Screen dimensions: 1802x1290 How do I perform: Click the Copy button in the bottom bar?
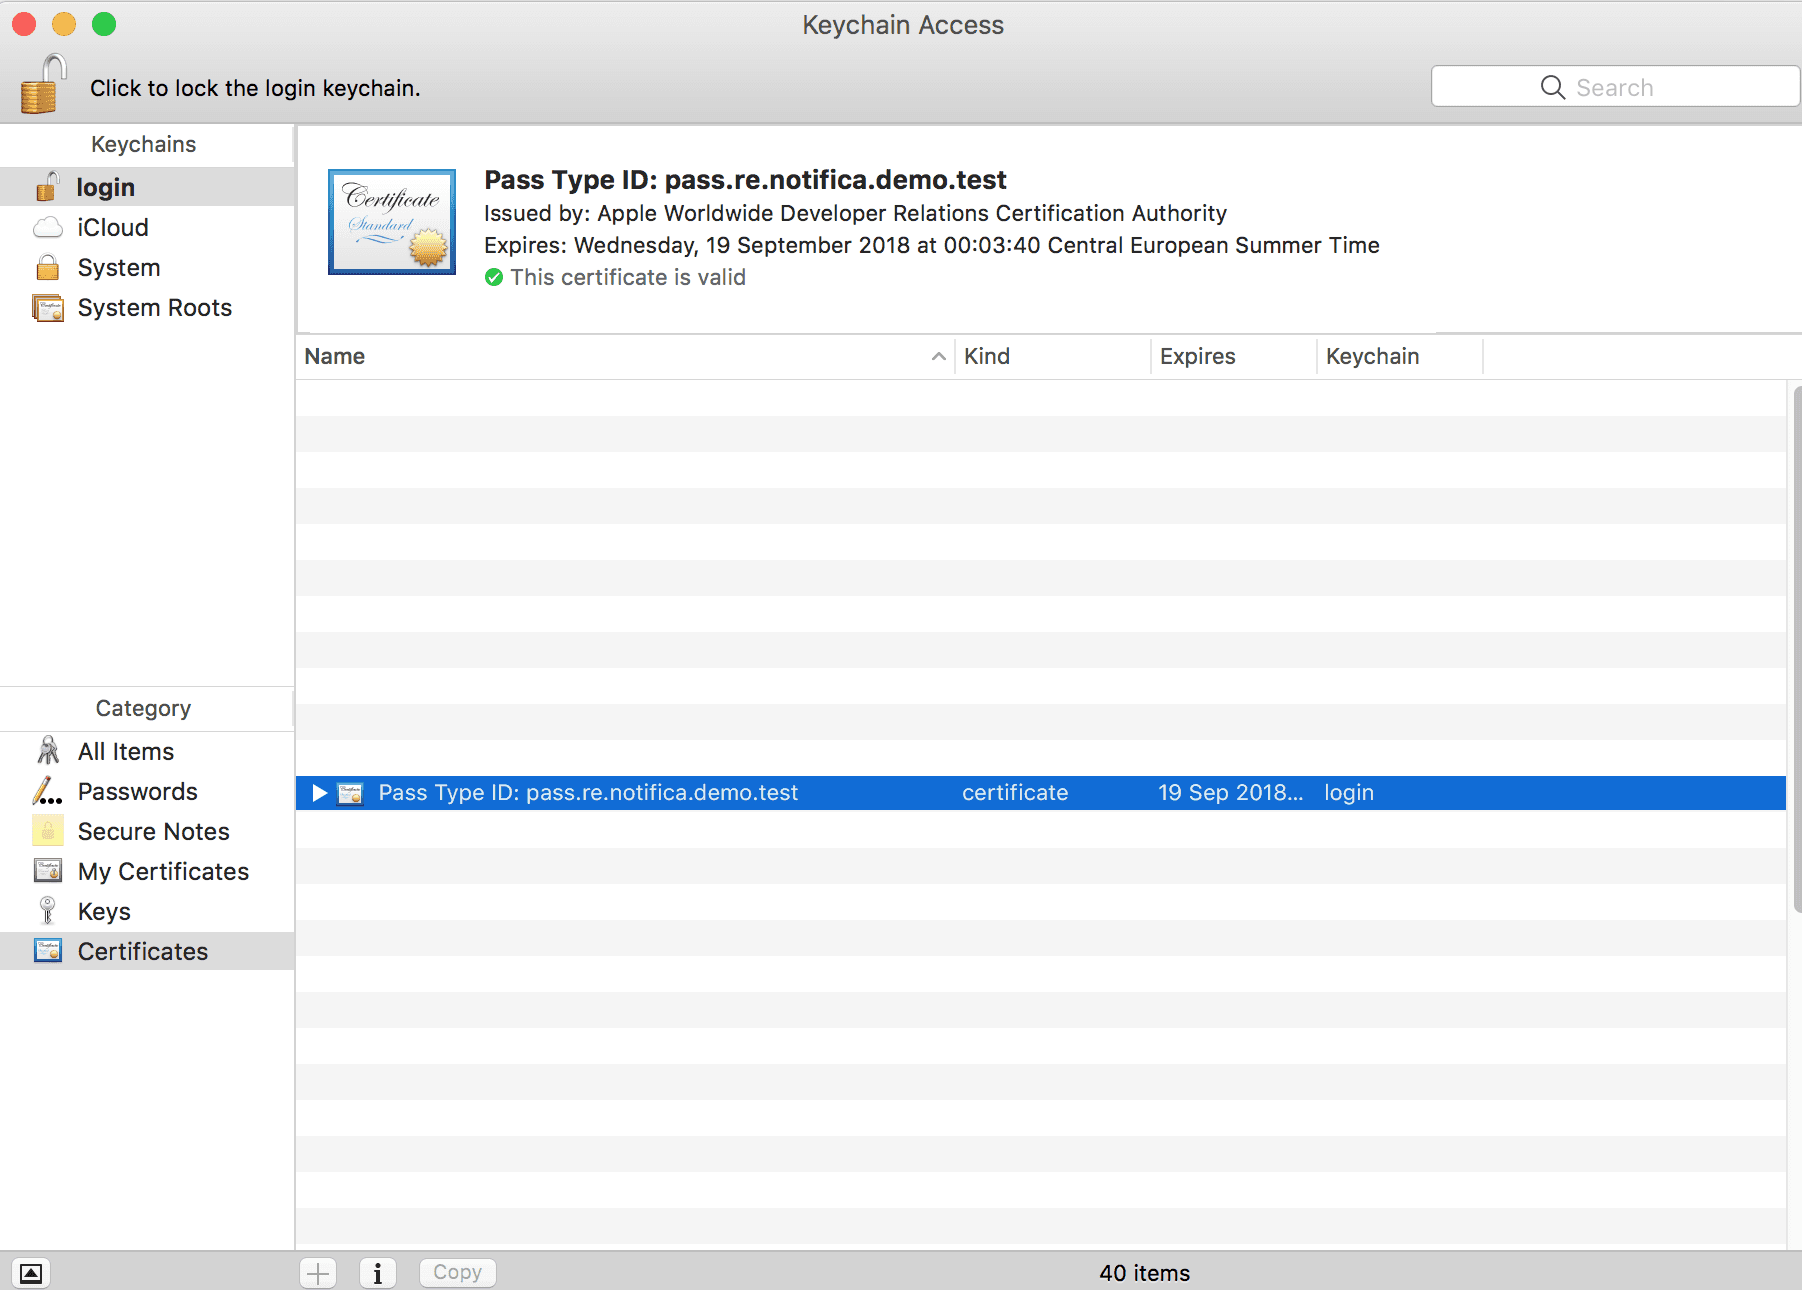click(458, 1272)
